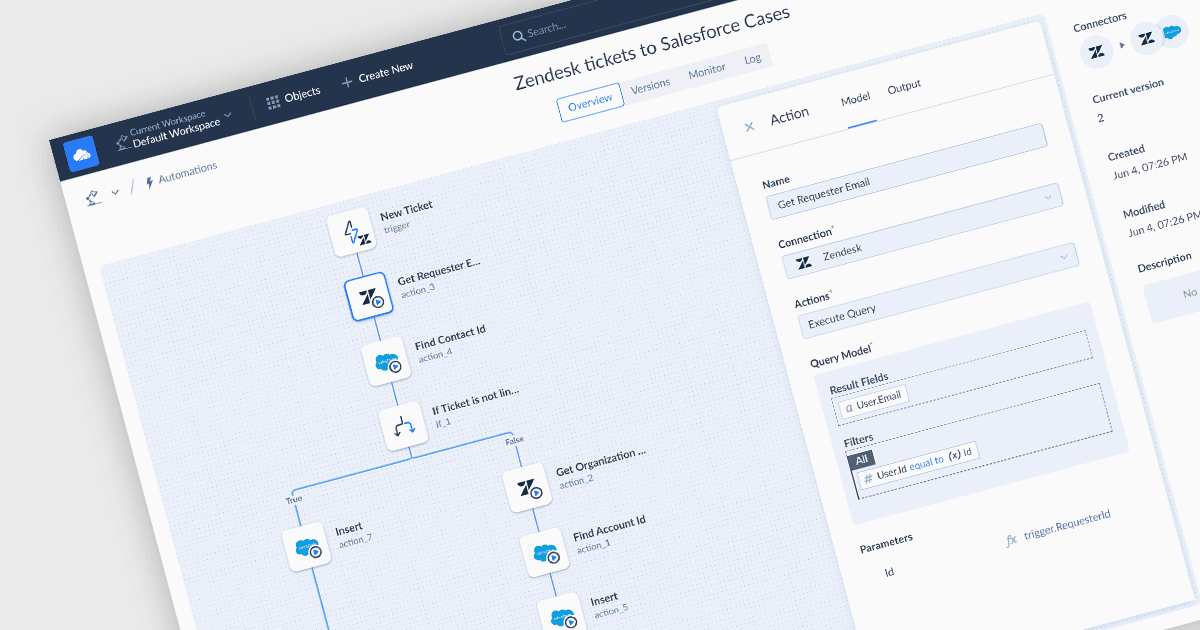Select the Get Requester Email Zendesk node

coord(371,297)
